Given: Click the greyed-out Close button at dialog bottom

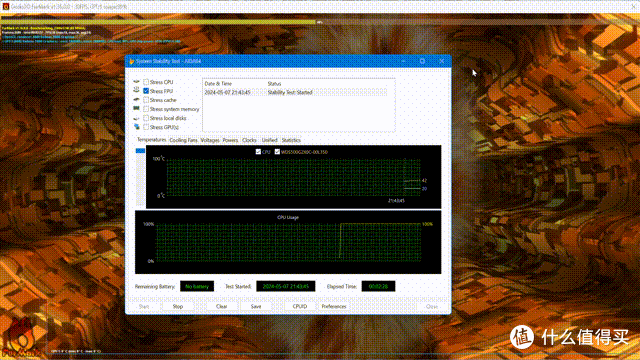Looking at the screenshot, I should pyautogui.click(x=432, y=306).
